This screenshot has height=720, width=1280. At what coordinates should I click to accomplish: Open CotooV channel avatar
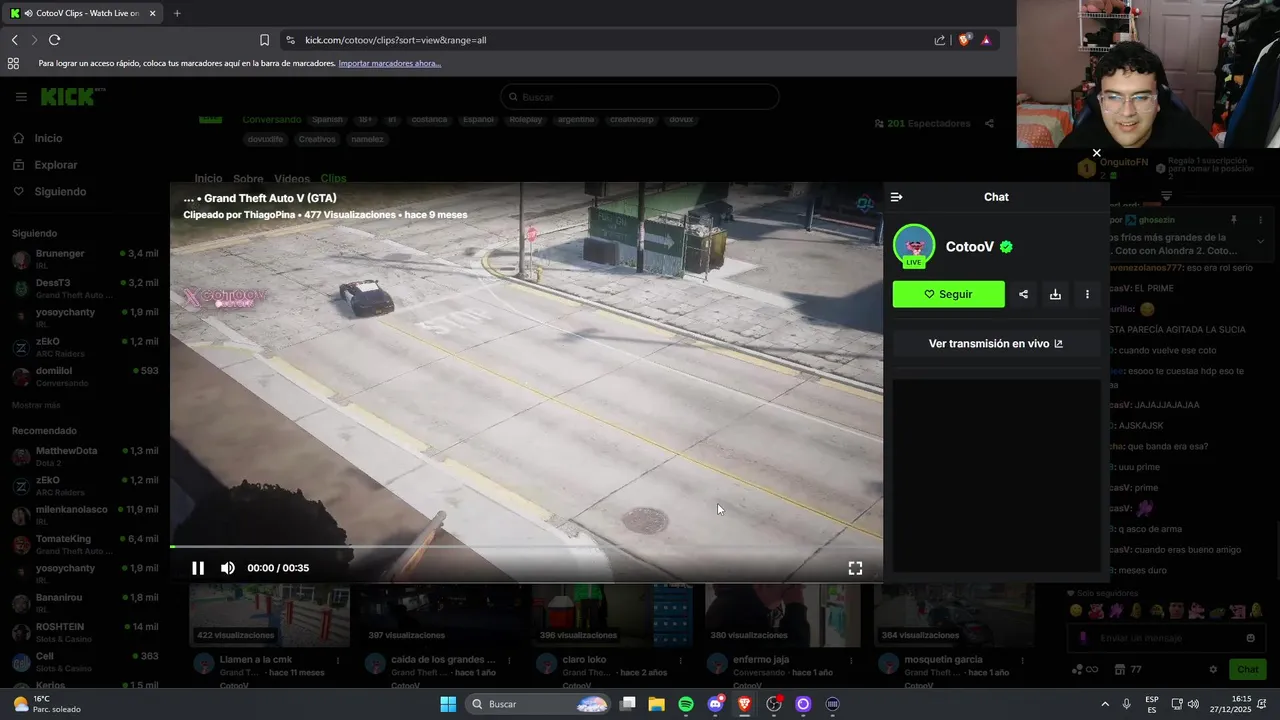[913, 246]
